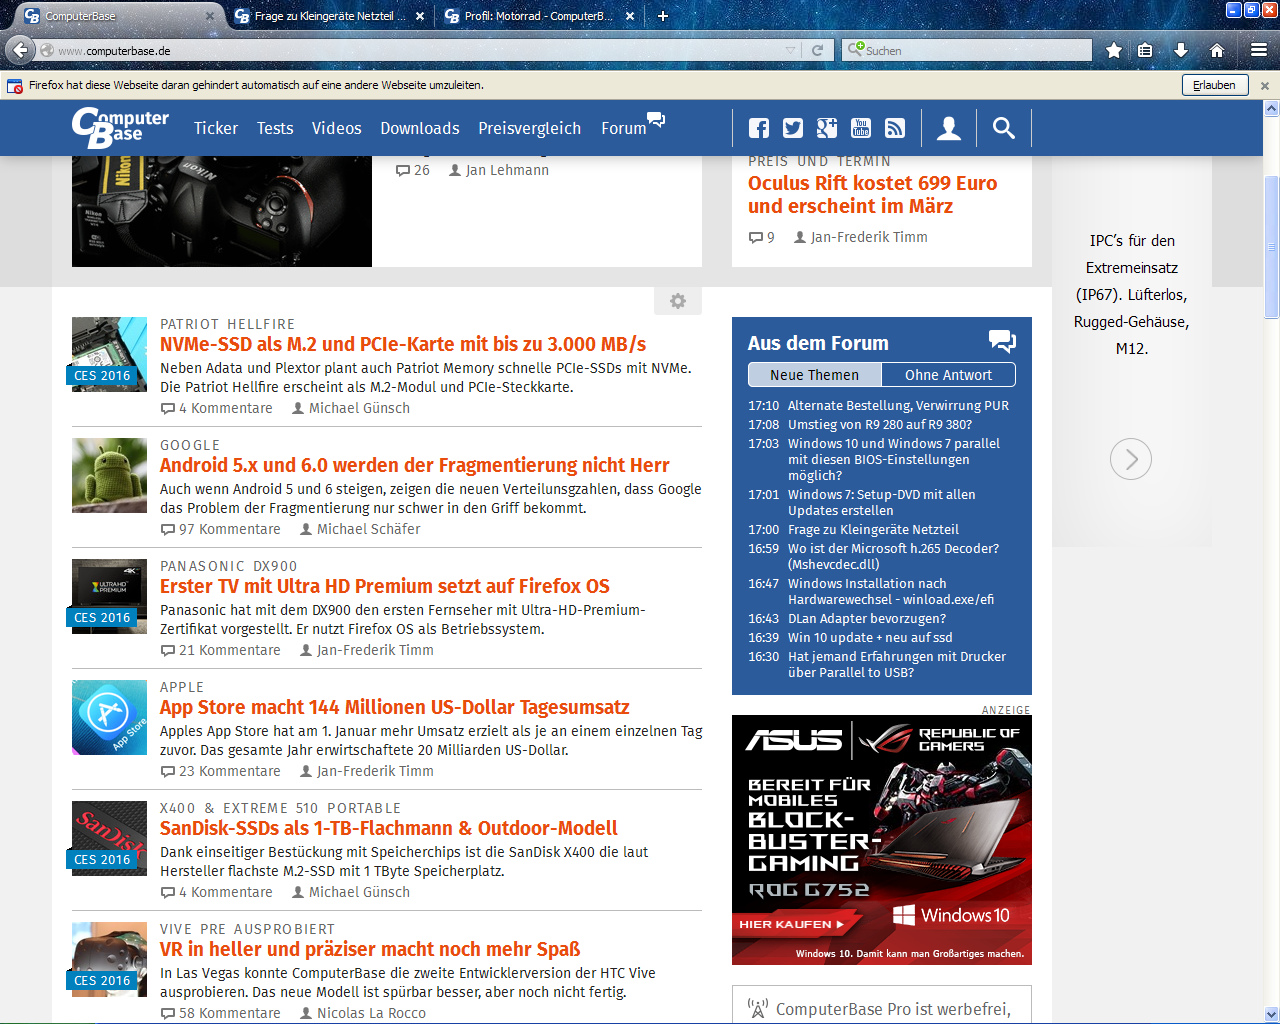Viewport: 1280px width, 1024px height.
Task: Show bookmarks list icon
Action: 1145,50
